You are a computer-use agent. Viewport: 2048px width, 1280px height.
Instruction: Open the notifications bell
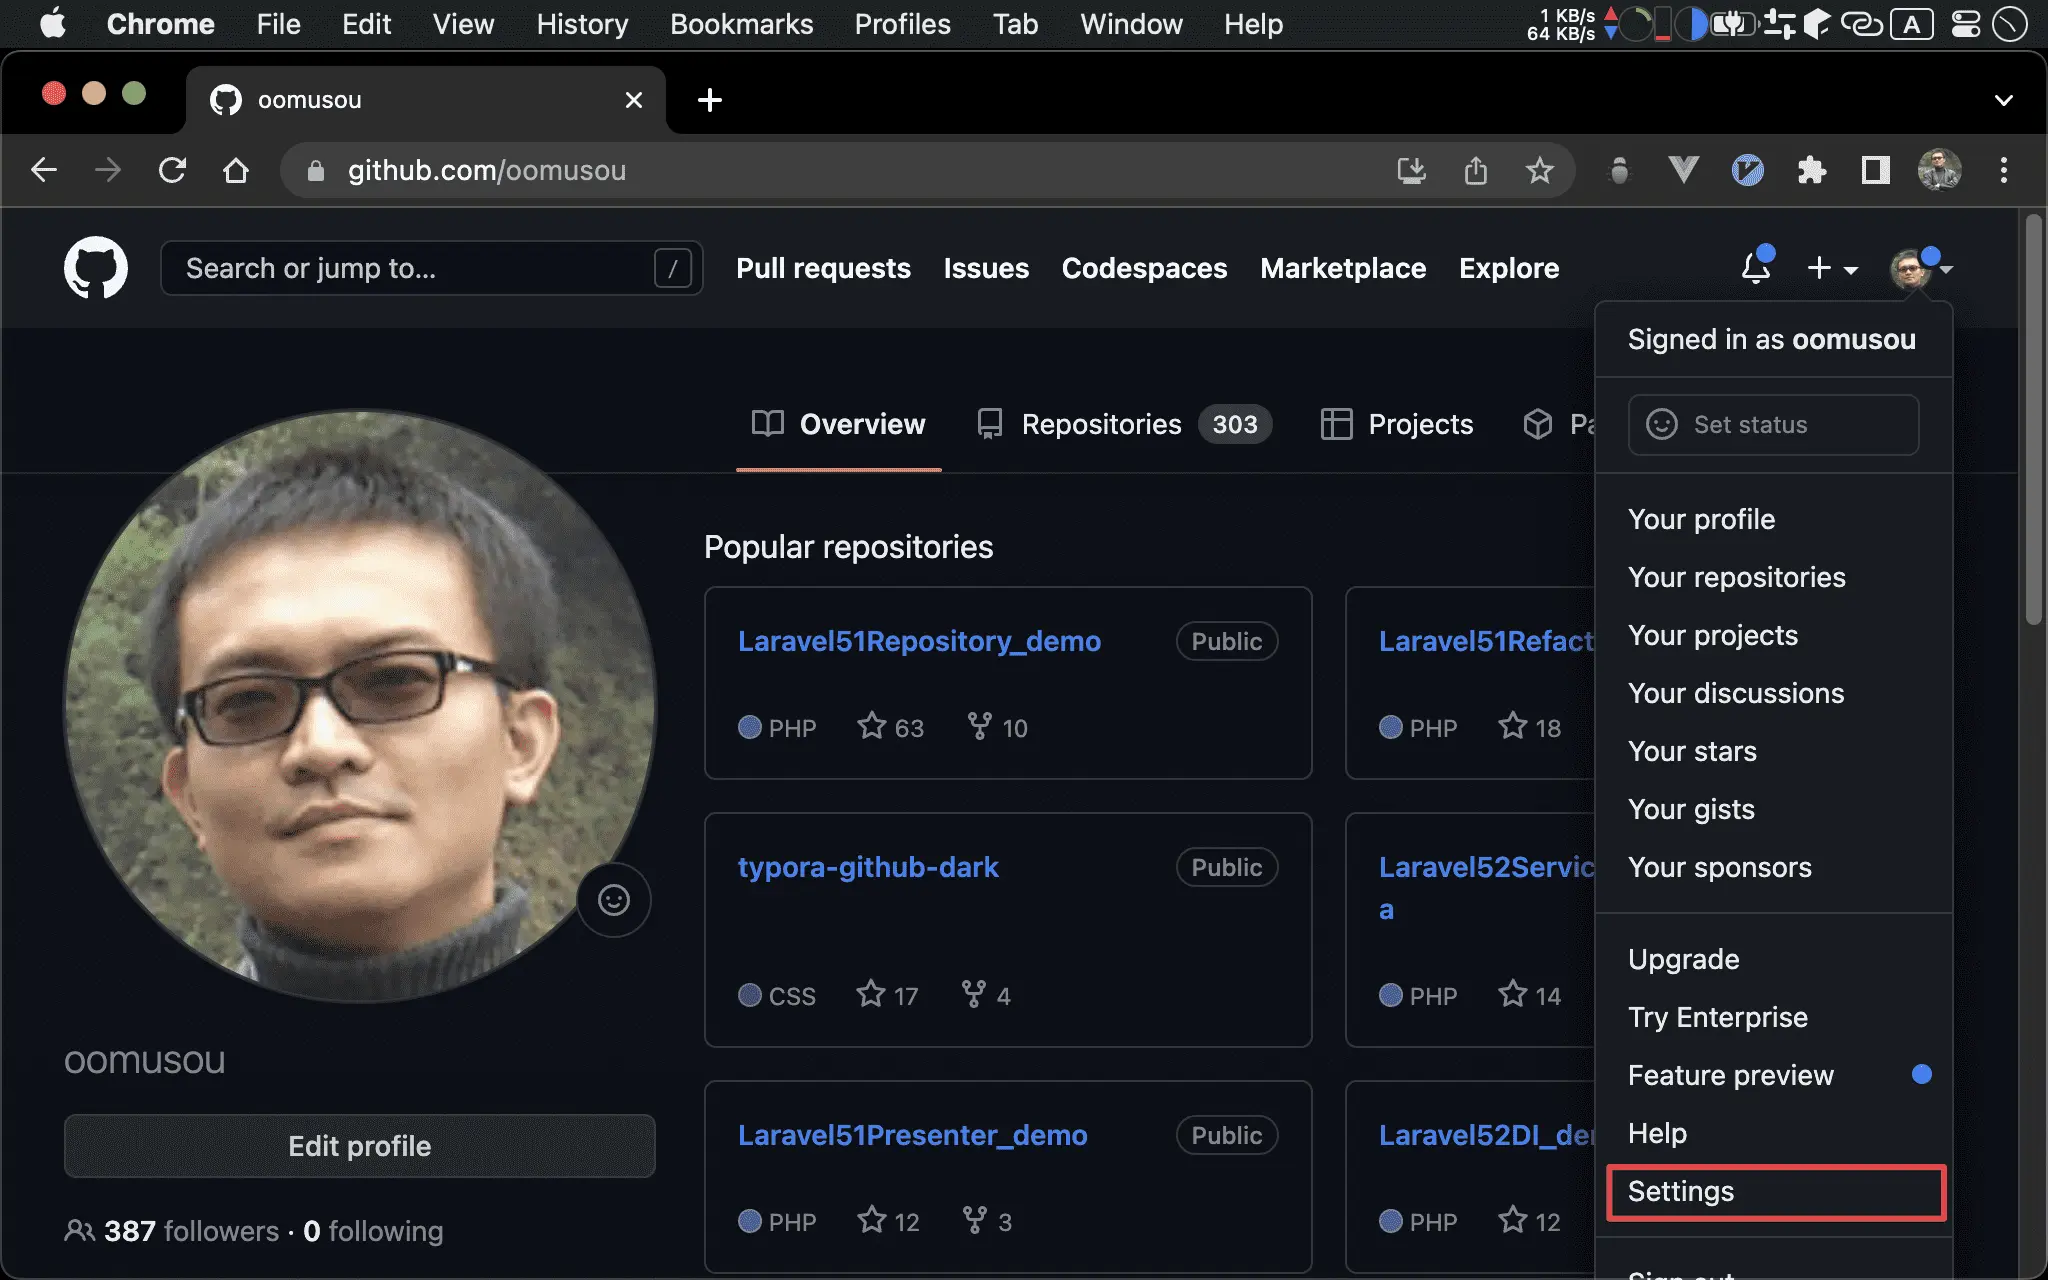point(1756,267)
